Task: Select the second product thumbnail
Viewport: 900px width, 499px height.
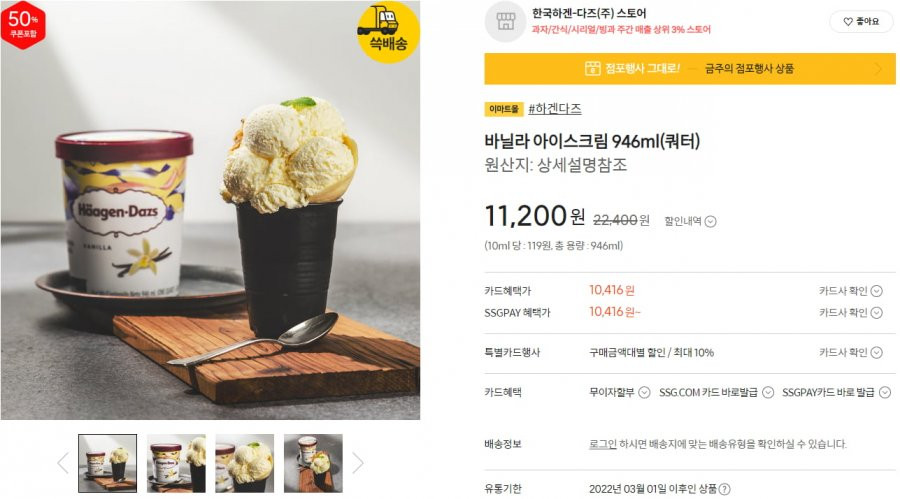Action: [x=176, y=463]
